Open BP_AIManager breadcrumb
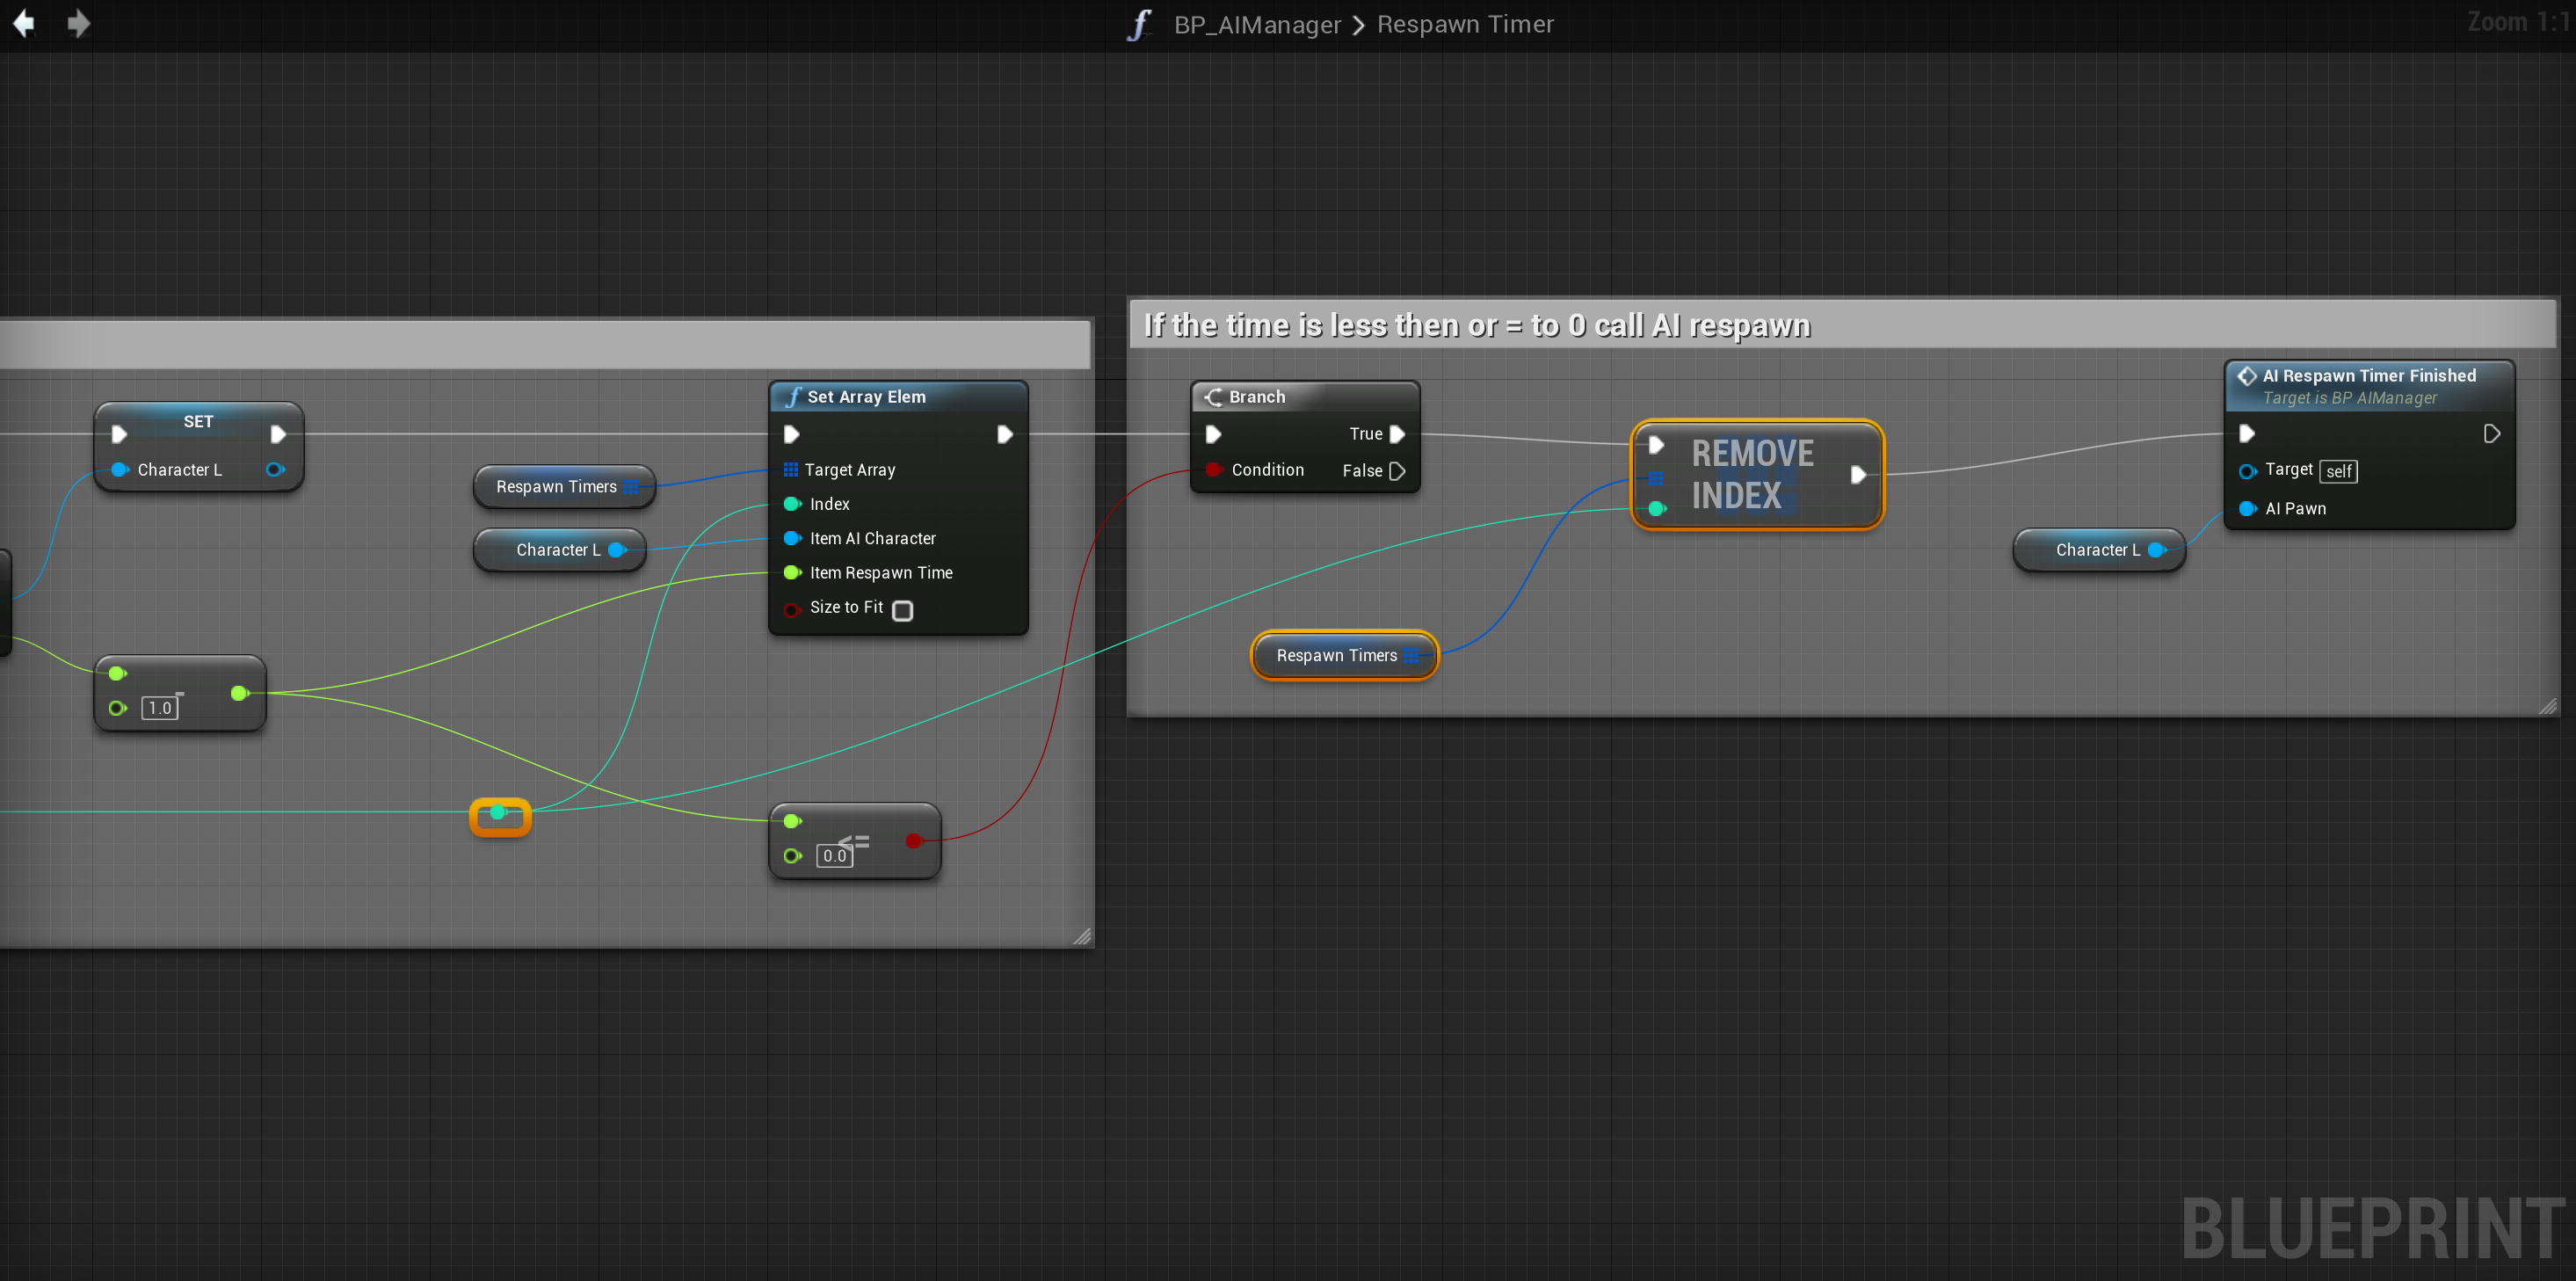Viewport: 2576px width, 1281px height. pyautogui.click(x=1256, y=25)
